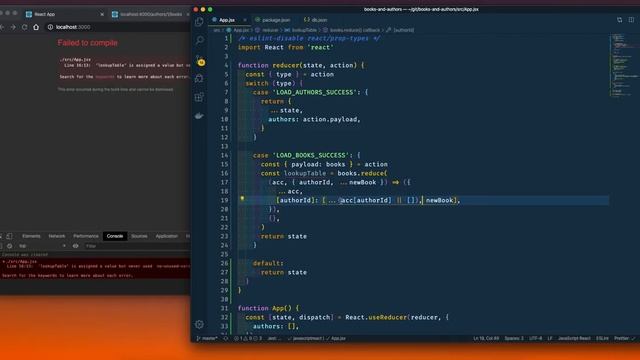Click the LF end-of-line selector
This screenshot has width=640, height=360.
550,338
